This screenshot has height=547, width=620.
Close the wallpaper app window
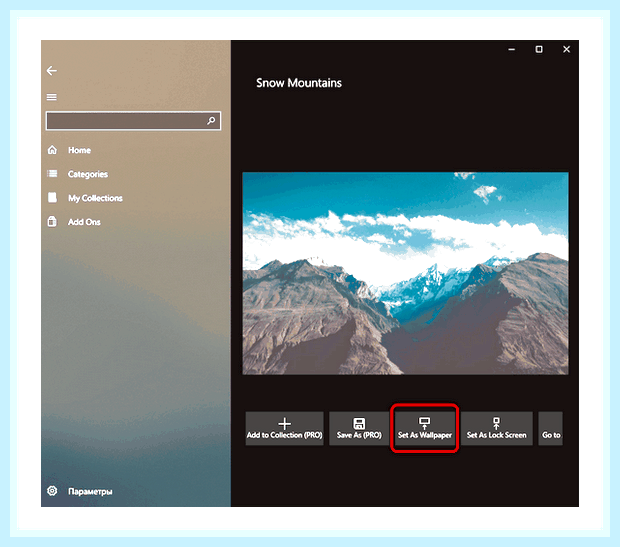567,49
